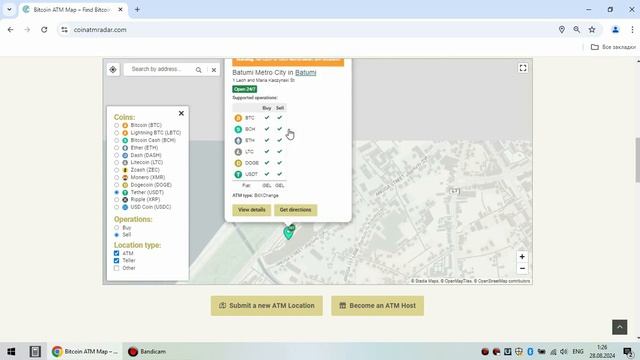Click the ETH coin icon in popup
640x360 pixels.
click(238, 140)
